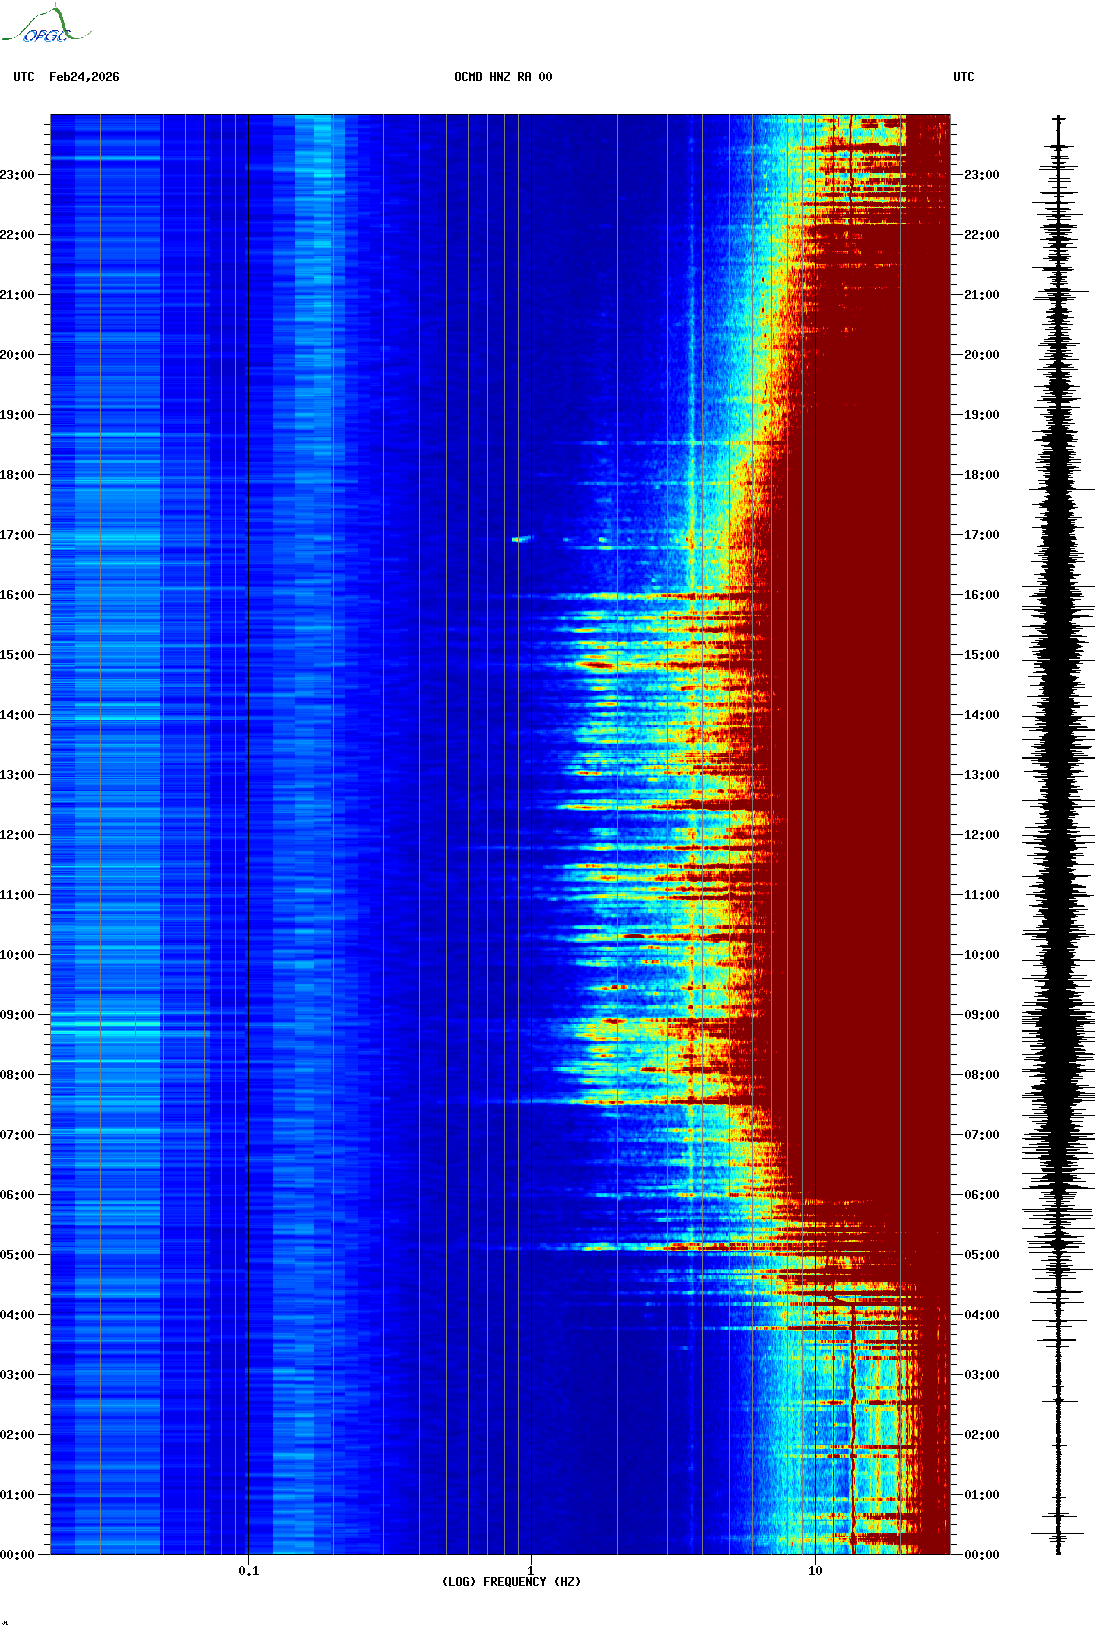1102x1634 pixels.
Task: Click the 14:00 label on the right time axis
Action: tap(981, 715)
